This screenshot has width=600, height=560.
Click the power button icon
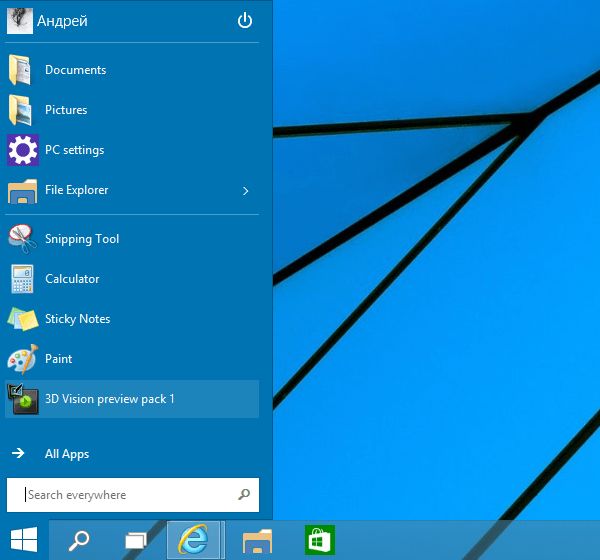tap(245, 21)
